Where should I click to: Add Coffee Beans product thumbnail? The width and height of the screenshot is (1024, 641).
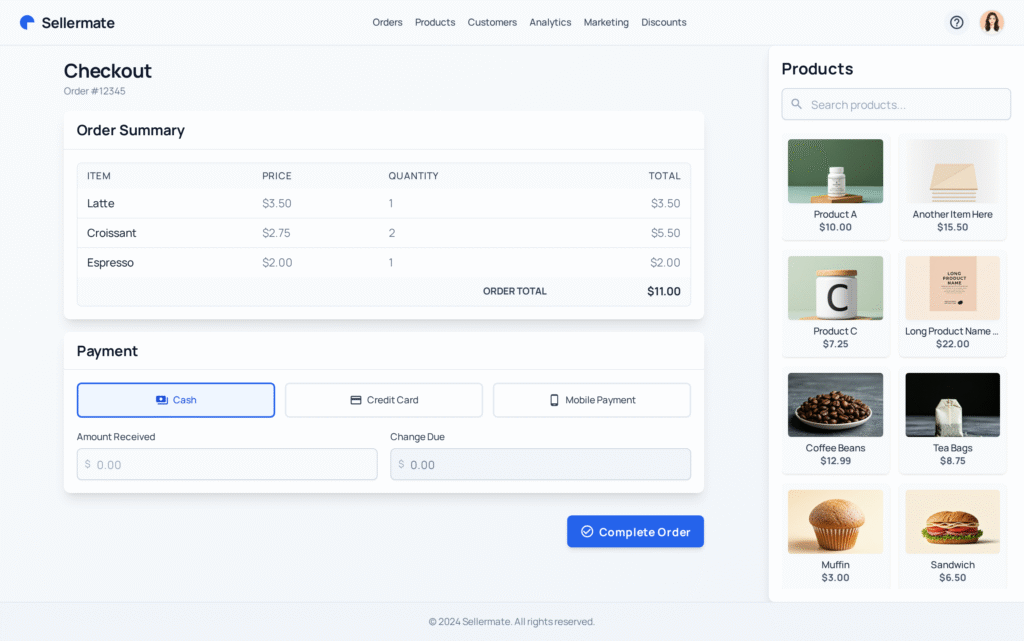click(x=835, y=405)
